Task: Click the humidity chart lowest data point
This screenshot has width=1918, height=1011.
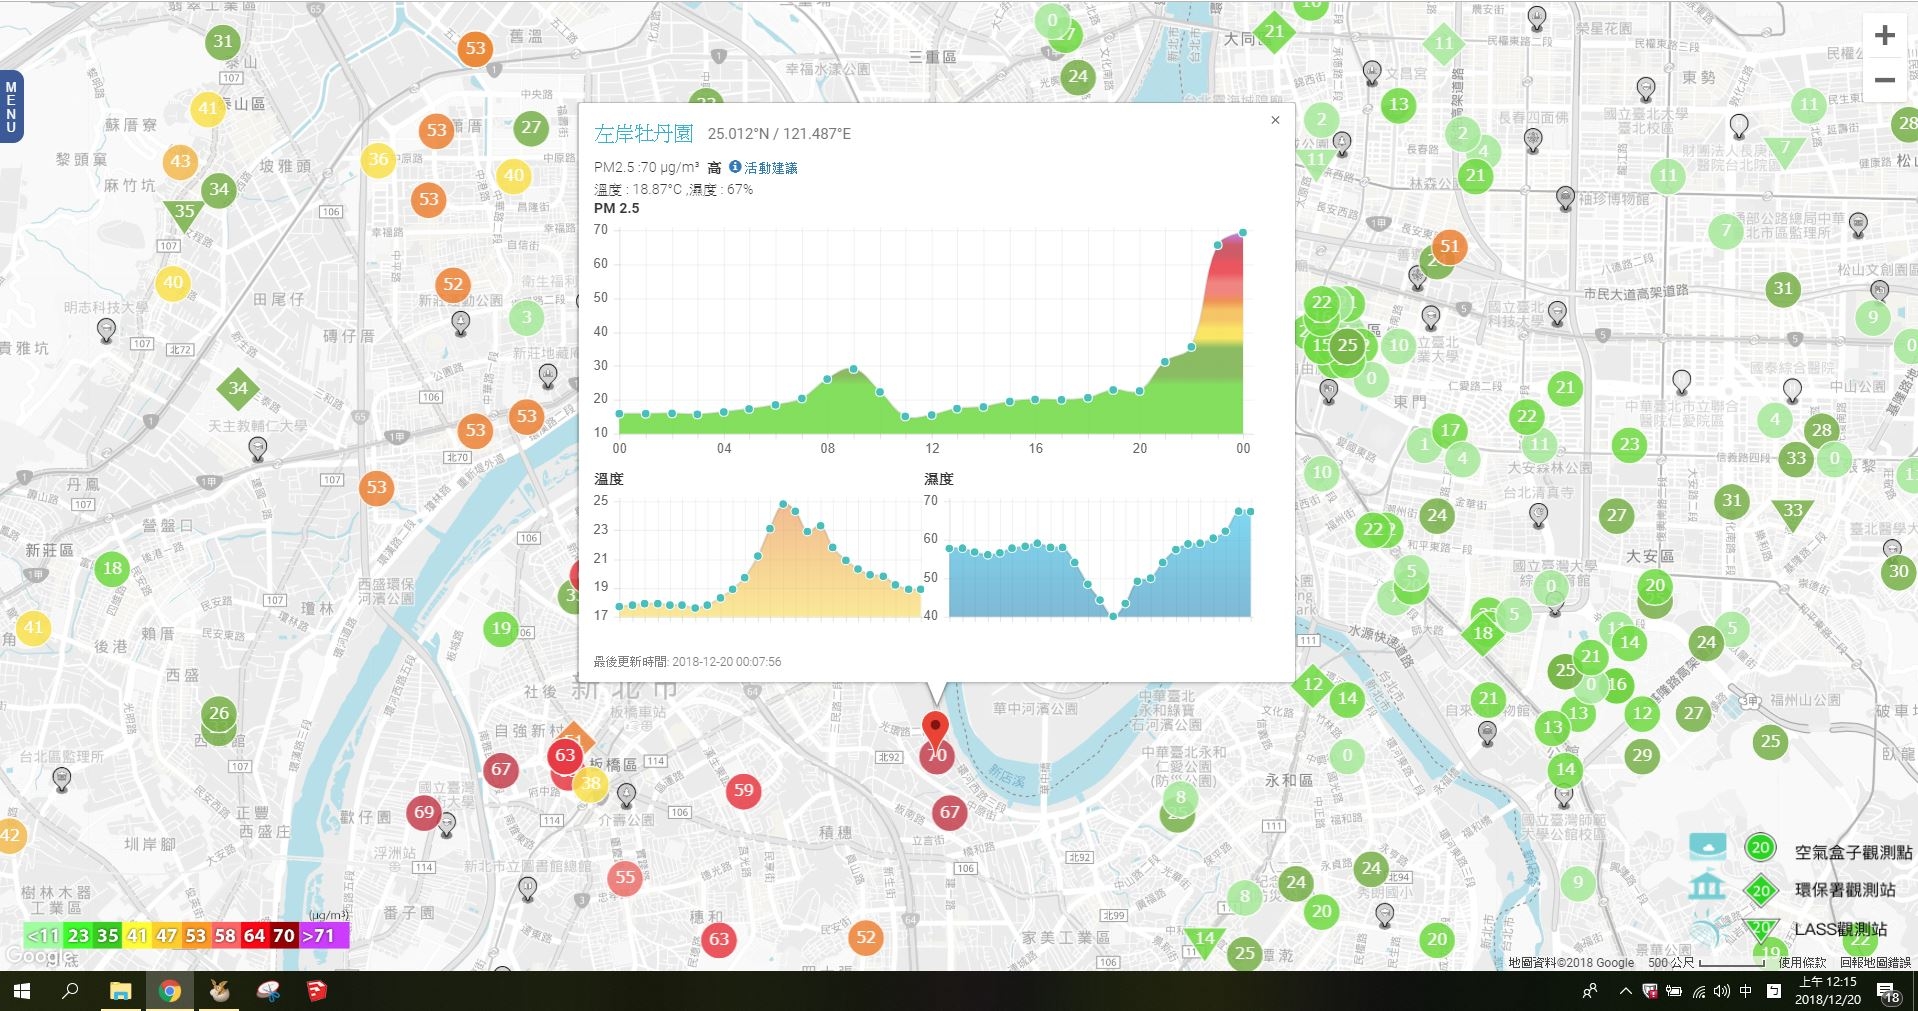Action: [1113, 616]
